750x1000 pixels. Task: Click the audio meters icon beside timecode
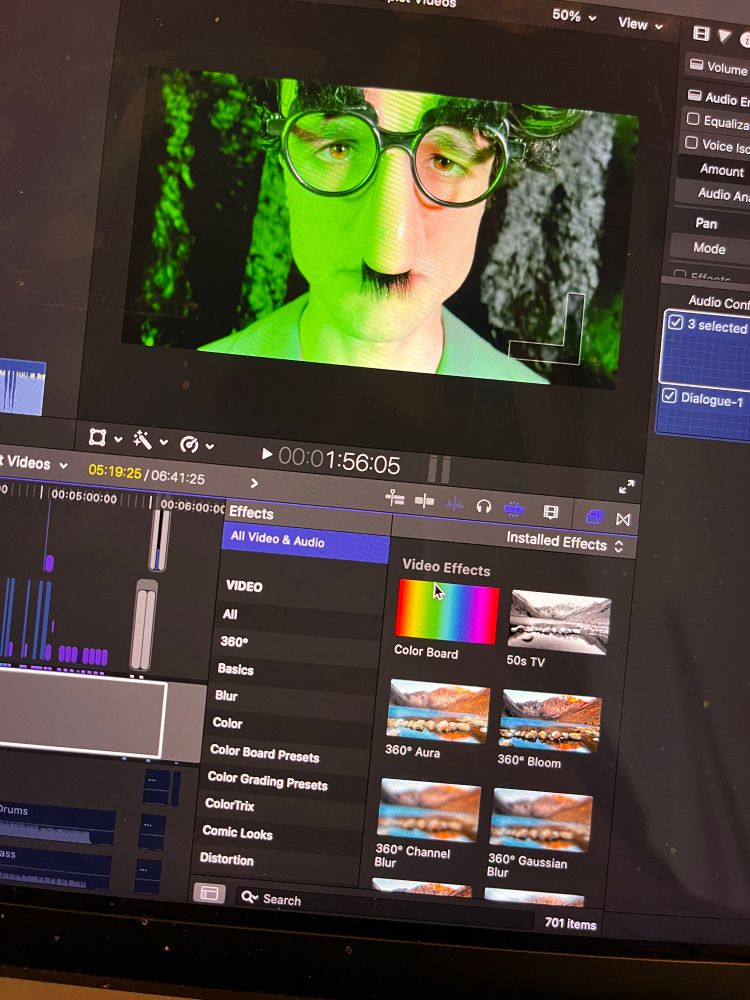point(439,470)
